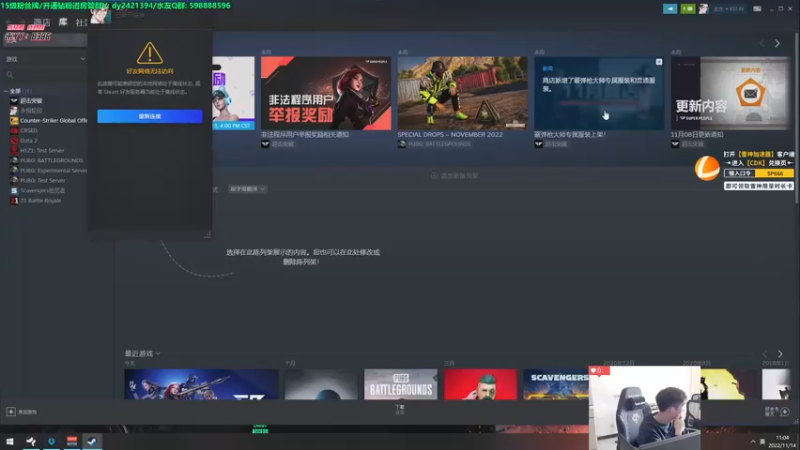Click the green notification envelope button
Screen dimensions: 800x450
coord(687,9)
